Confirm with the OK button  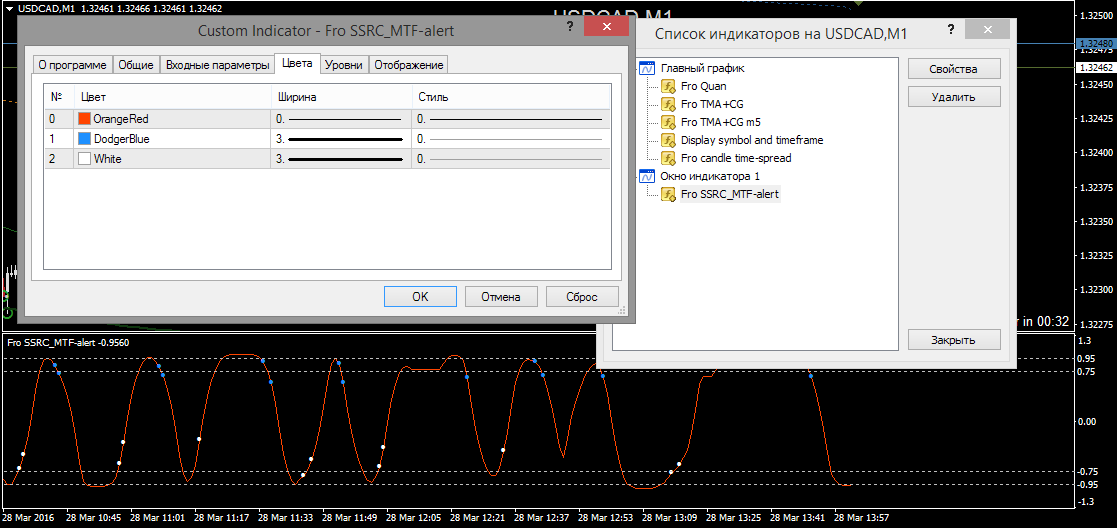(x=420, y=296)
